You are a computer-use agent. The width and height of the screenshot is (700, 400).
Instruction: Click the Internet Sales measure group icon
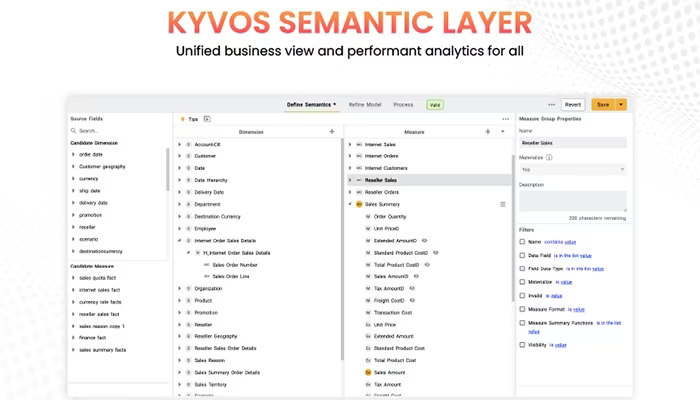click(359, 145)
